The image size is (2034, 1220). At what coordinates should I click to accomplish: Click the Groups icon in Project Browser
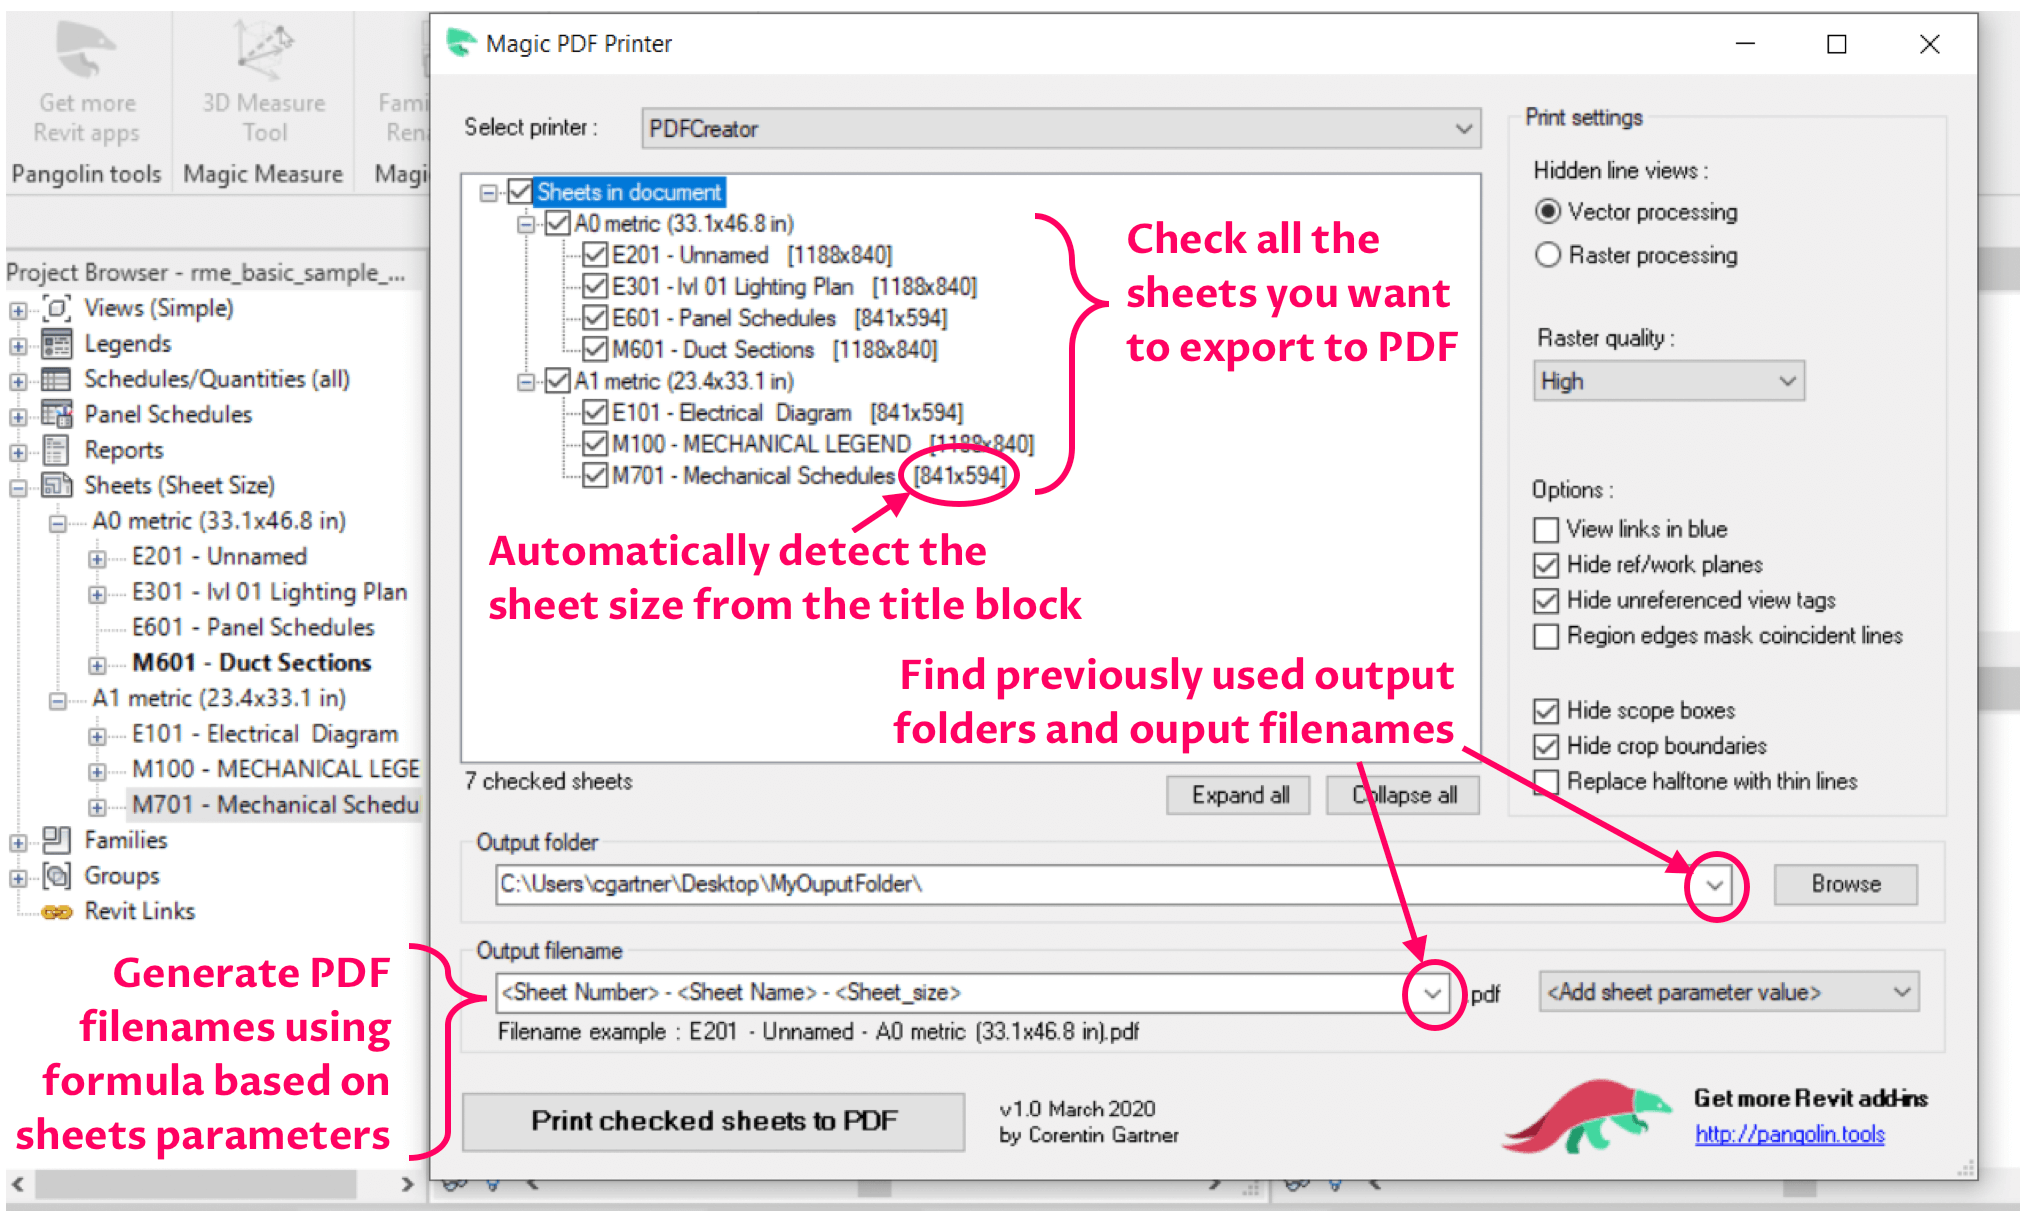57,876
